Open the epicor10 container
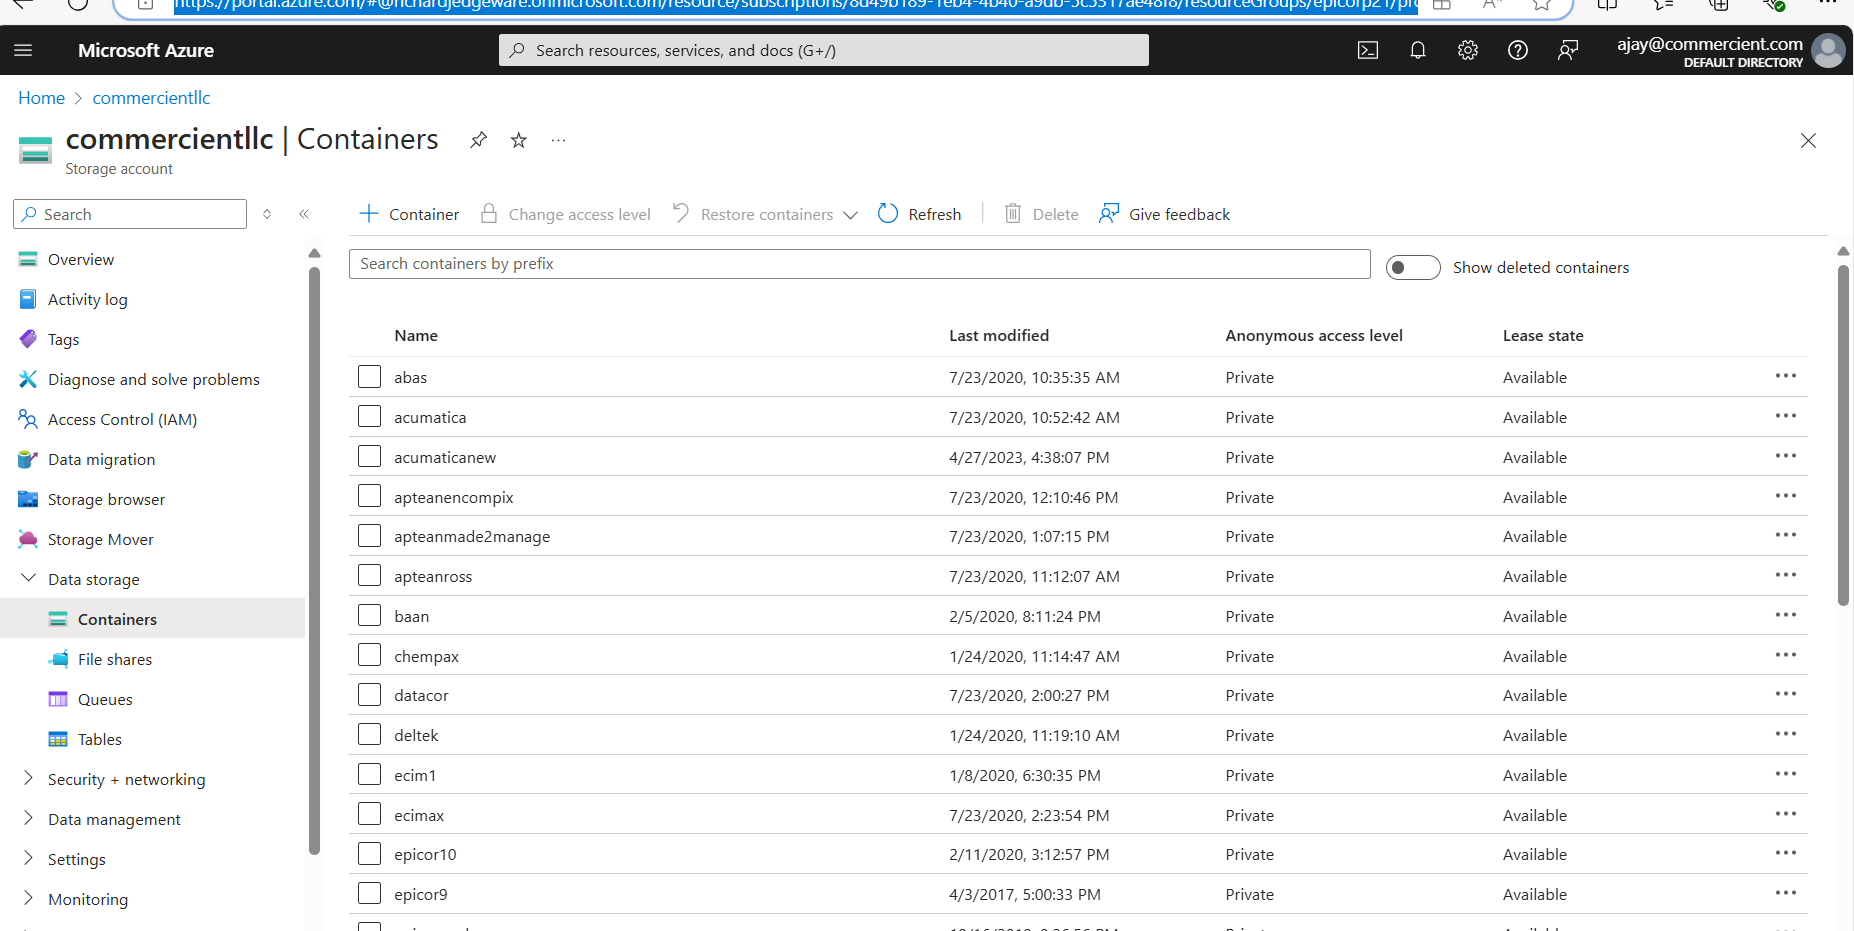Image resolution: width=1854 pixels, height=931 pixels. (425, 854)
